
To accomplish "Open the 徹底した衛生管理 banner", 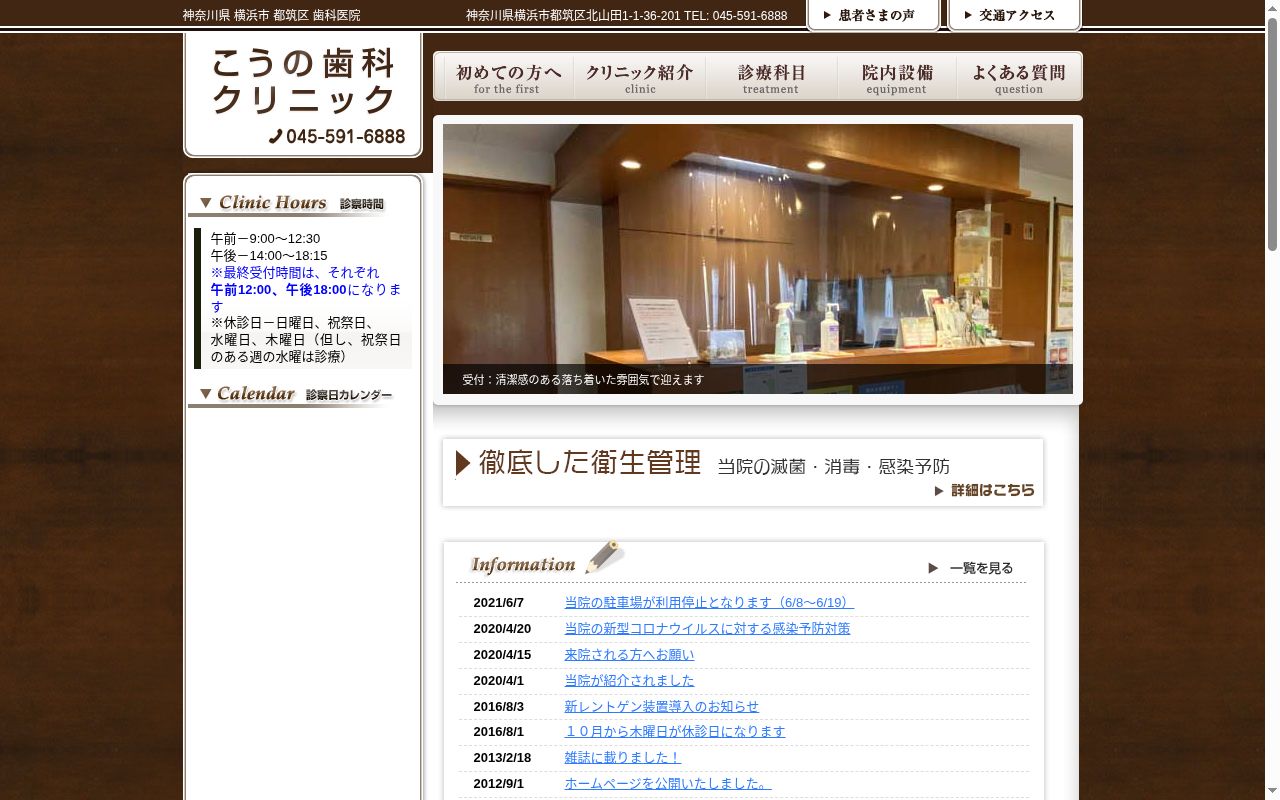I will coord(742,472).
